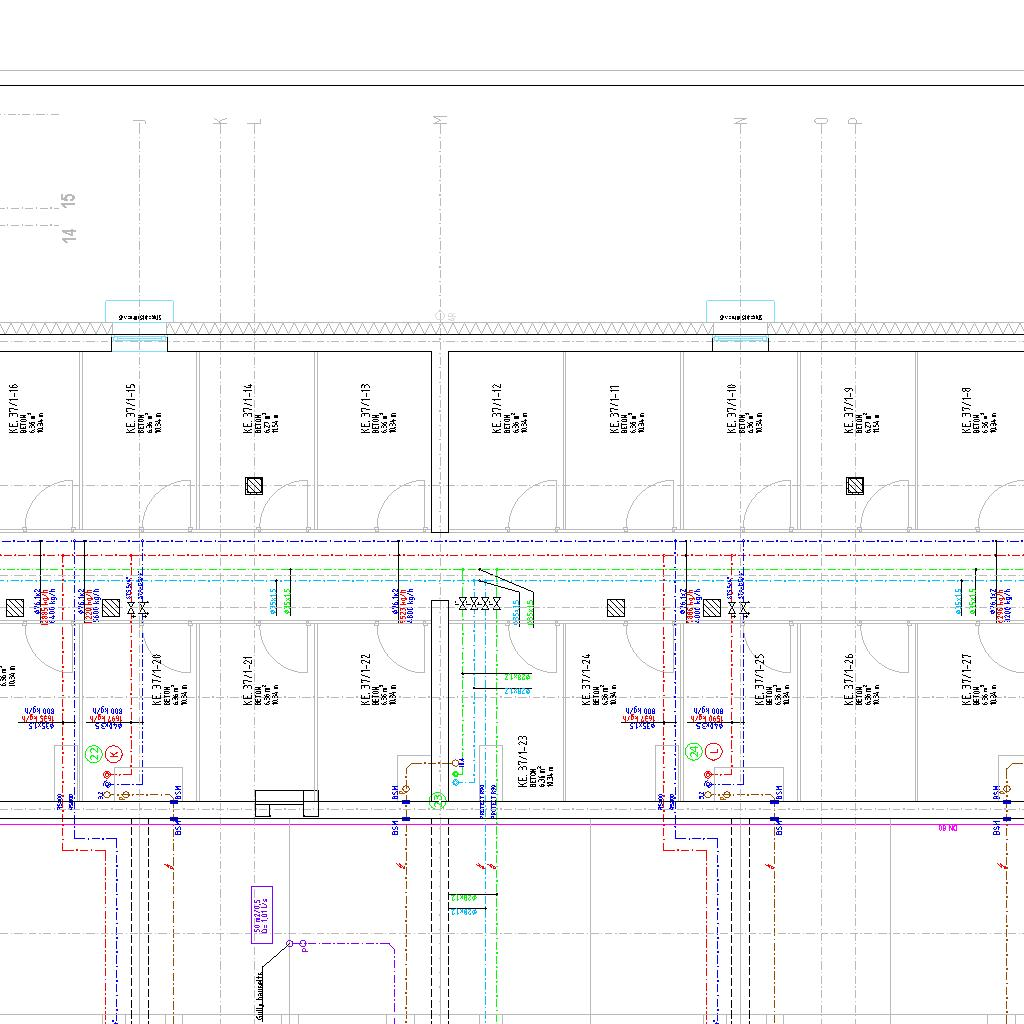Select the red circled K riser symbol
This screenshot has height=1024, width=1024.
[x=114, y=753]
